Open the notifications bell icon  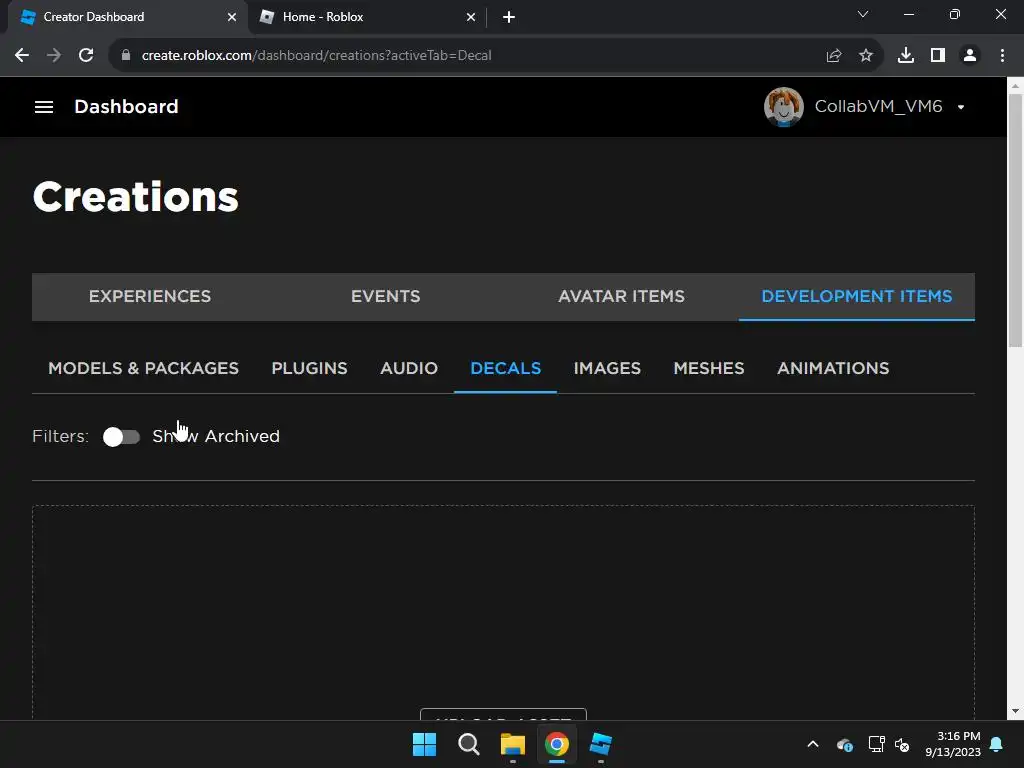click(x=997, y=744)
